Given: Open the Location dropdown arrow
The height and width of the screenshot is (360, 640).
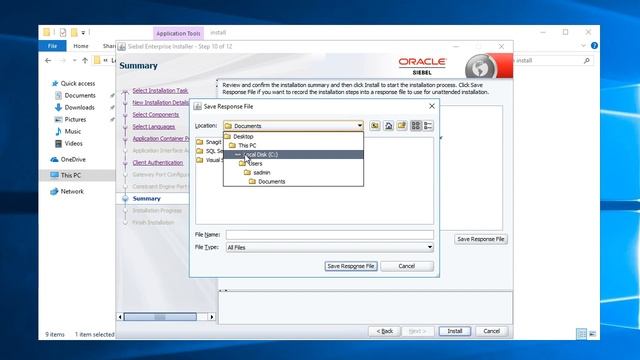Looking at the screenshot, I should coord(360,126).
